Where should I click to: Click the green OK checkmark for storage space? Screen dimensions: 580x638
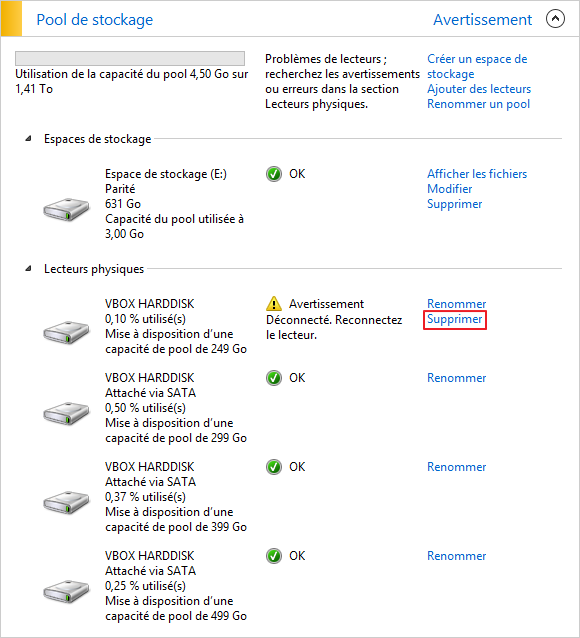(274, 174)
